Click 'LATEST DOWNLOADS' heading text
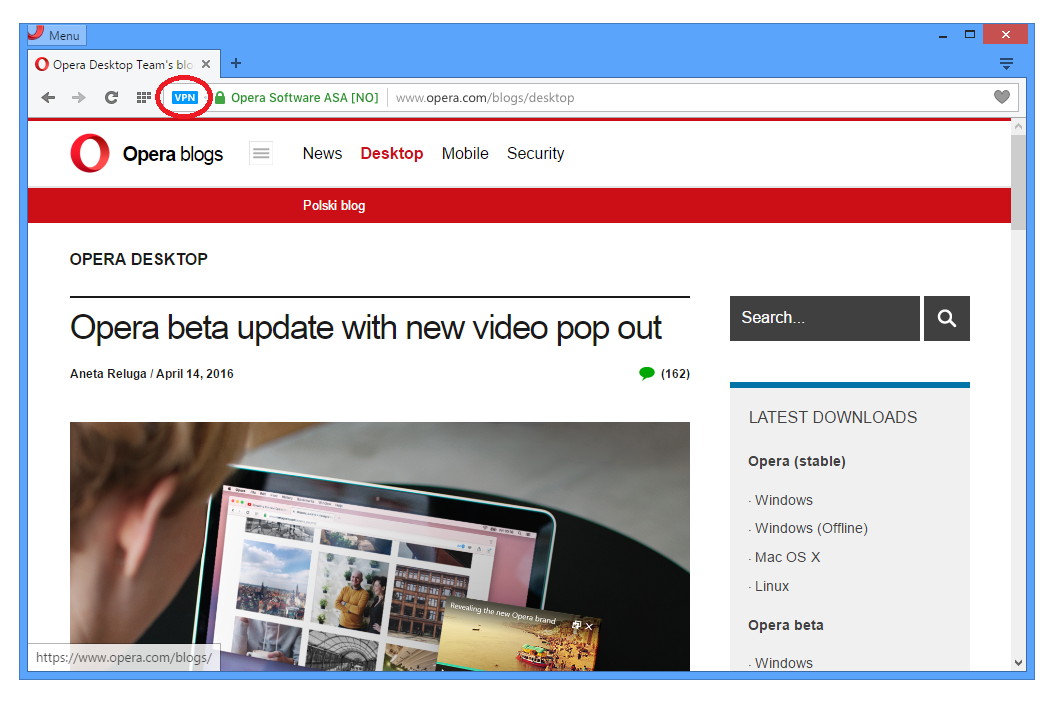The image size is (1054, 702). tap(833, 418)
